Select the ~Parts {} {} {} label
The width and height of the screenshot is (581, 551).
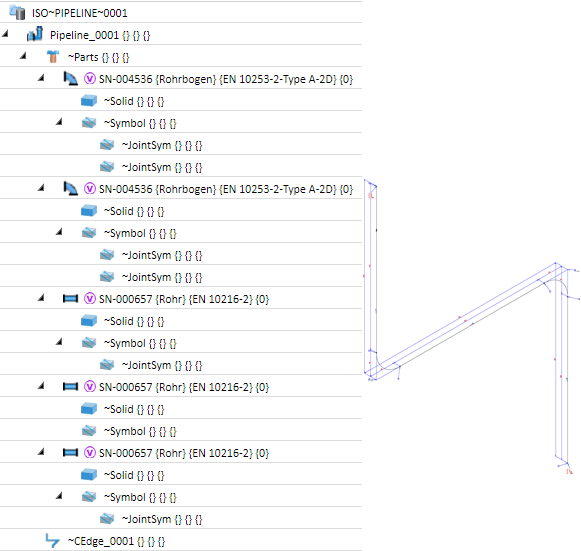pyautogui.click(x=99, y=57)
